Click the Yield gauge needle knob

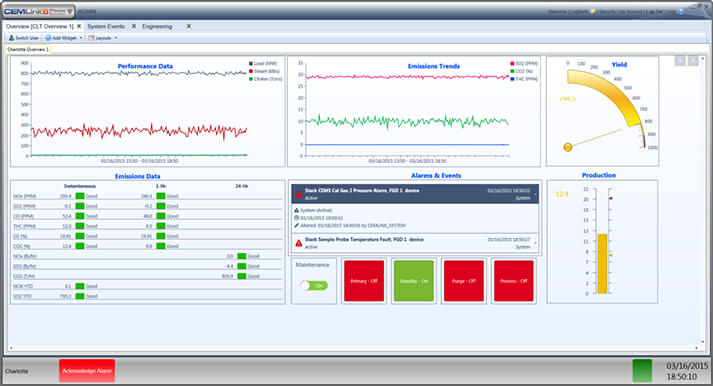point(567,147)
